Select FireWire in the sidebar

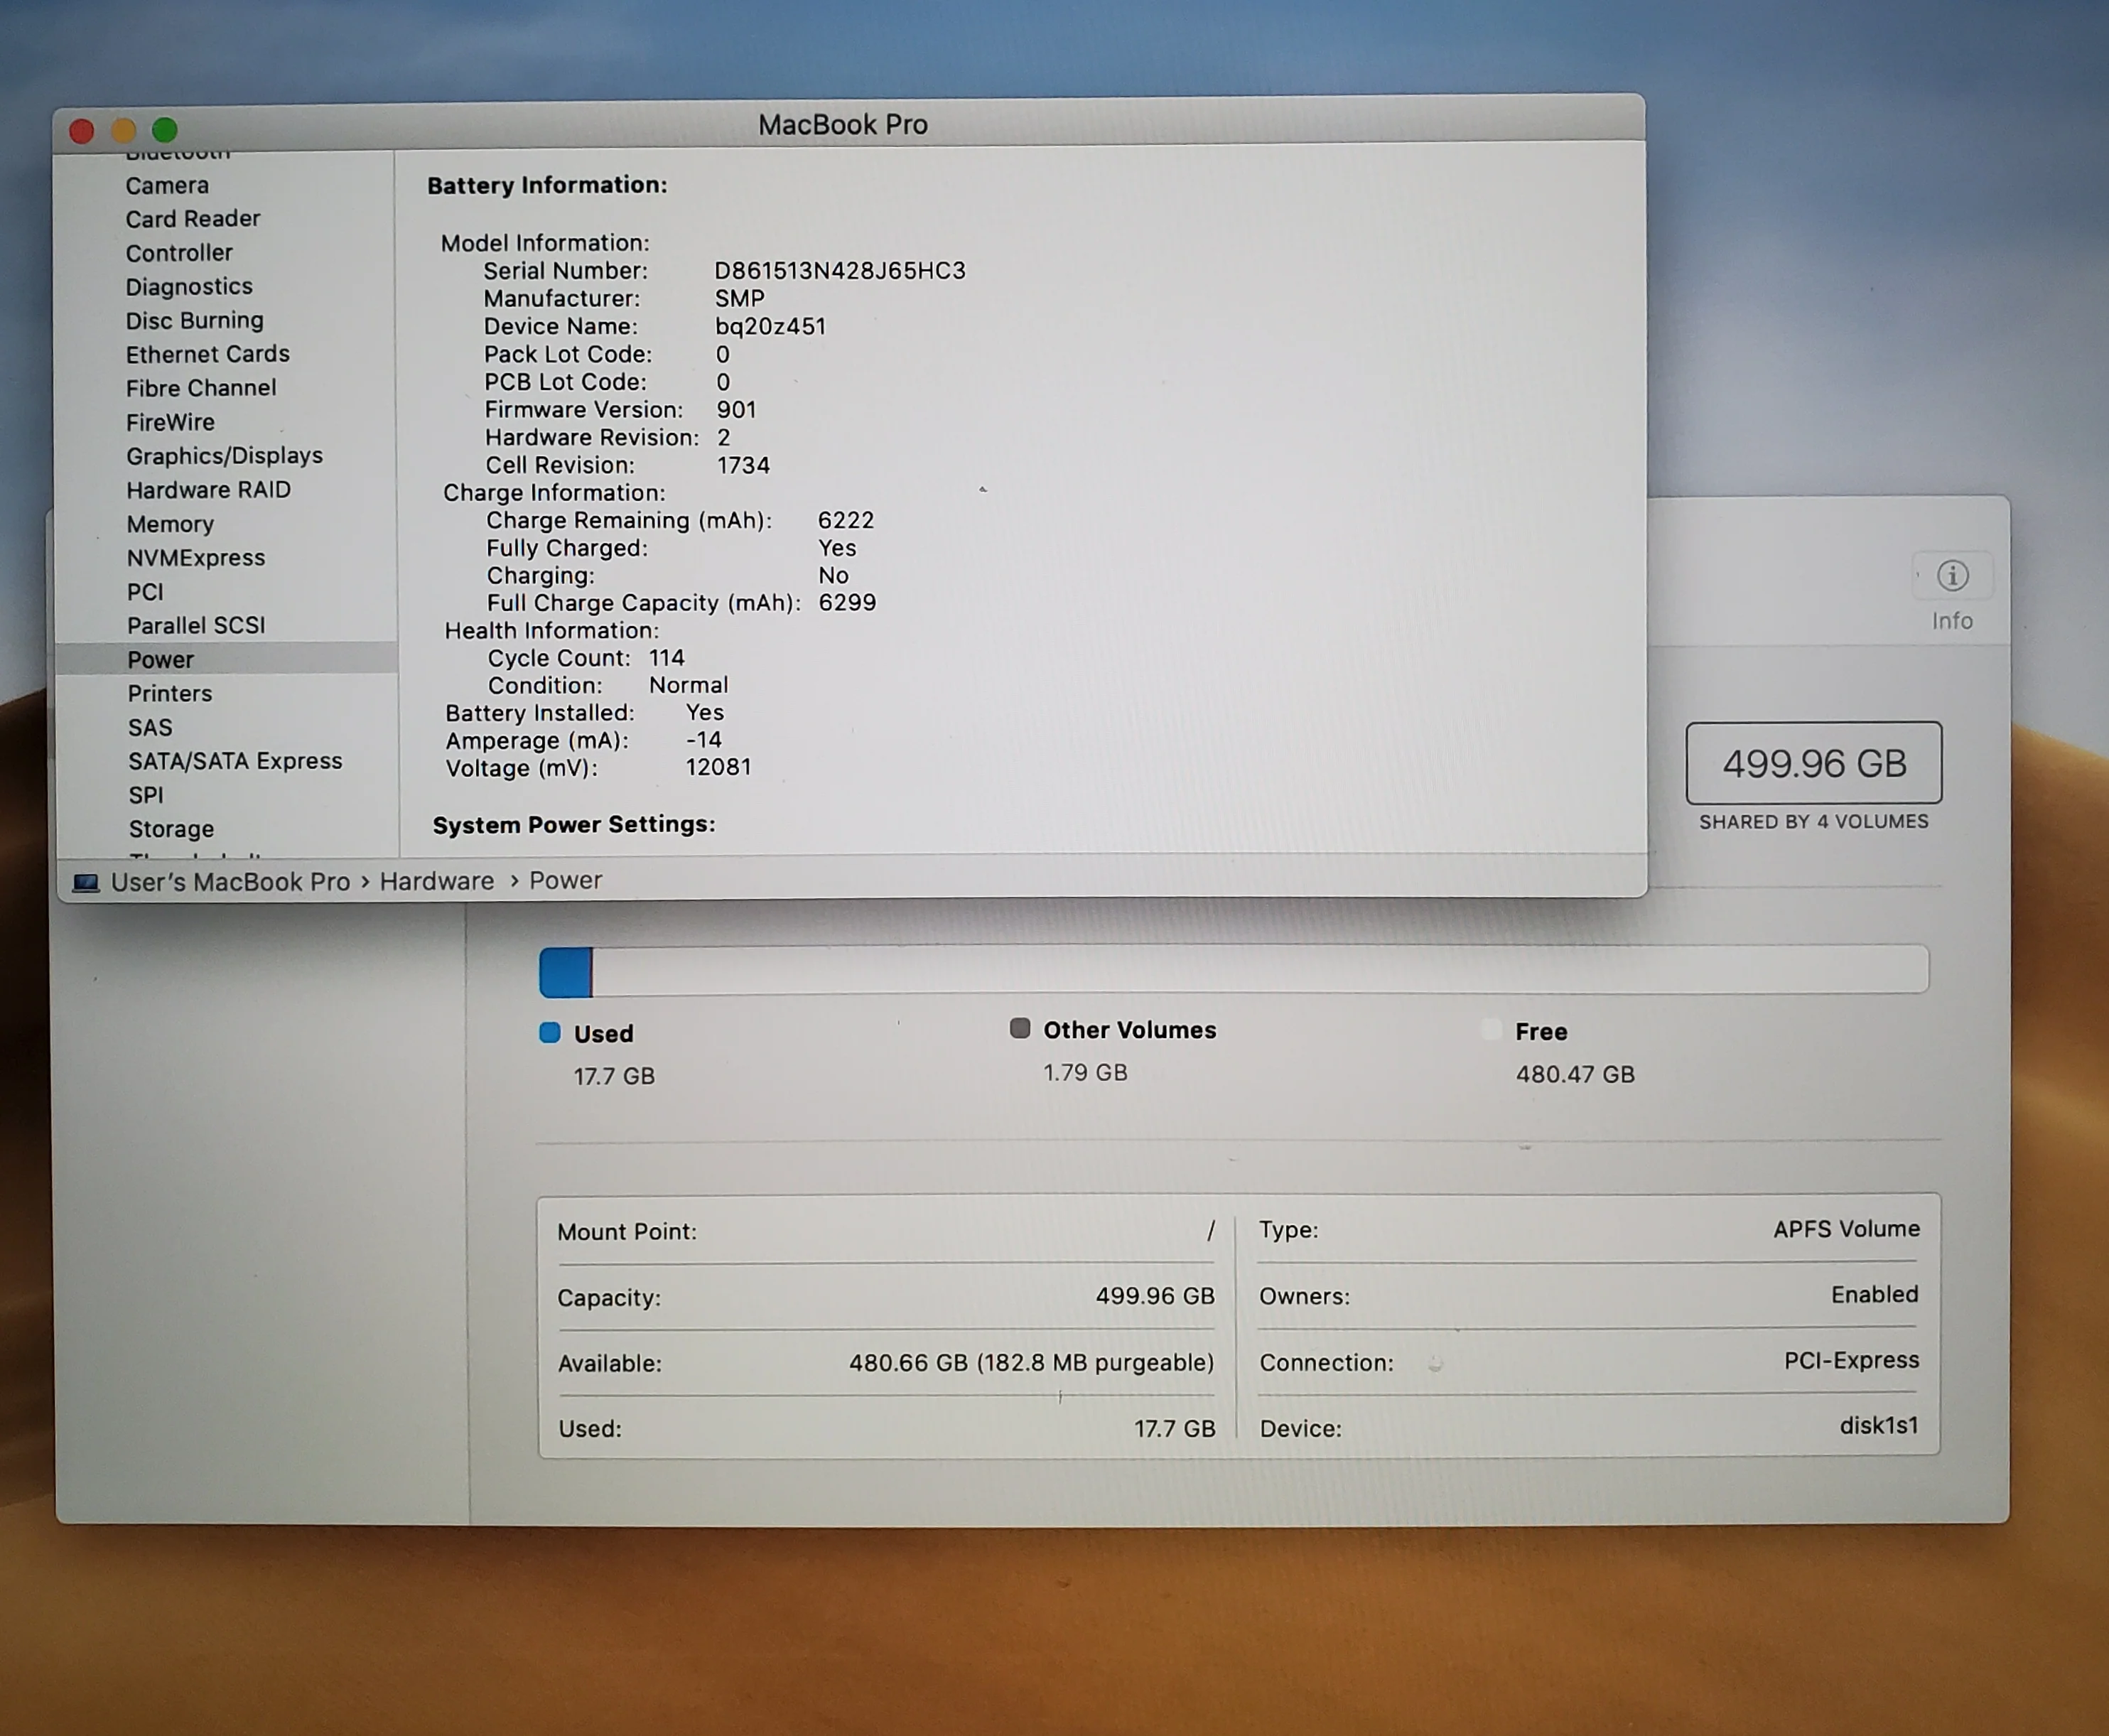point(170,422)
